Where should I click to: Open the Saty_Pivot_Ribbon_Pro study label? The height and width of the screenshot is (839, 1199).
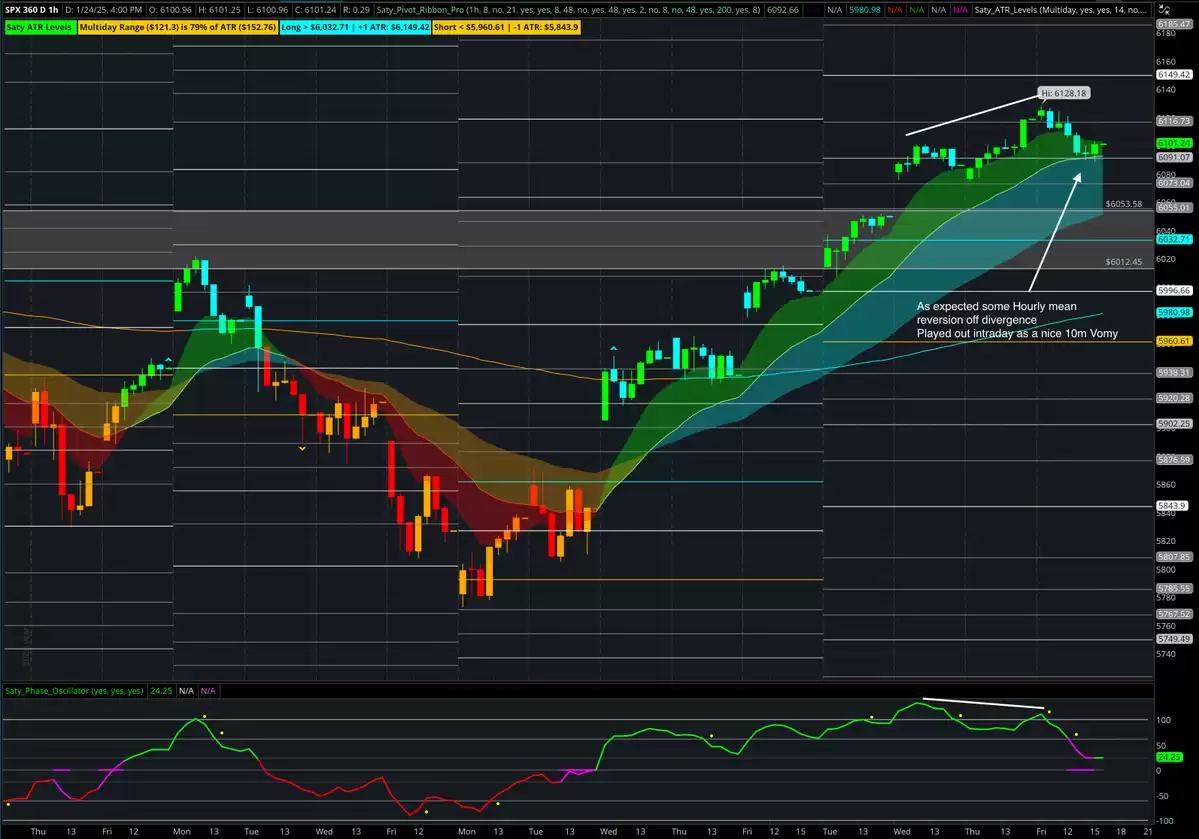point(568,10)
